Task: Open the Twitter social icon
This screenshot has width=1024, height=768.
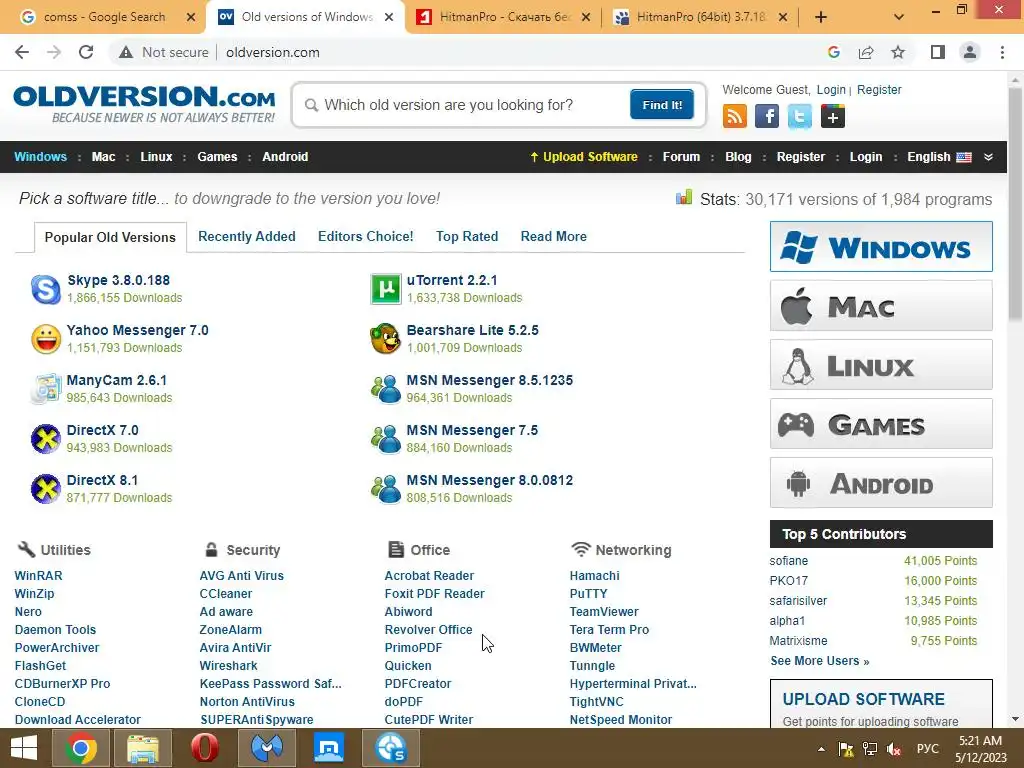Action: click(799, 117)
